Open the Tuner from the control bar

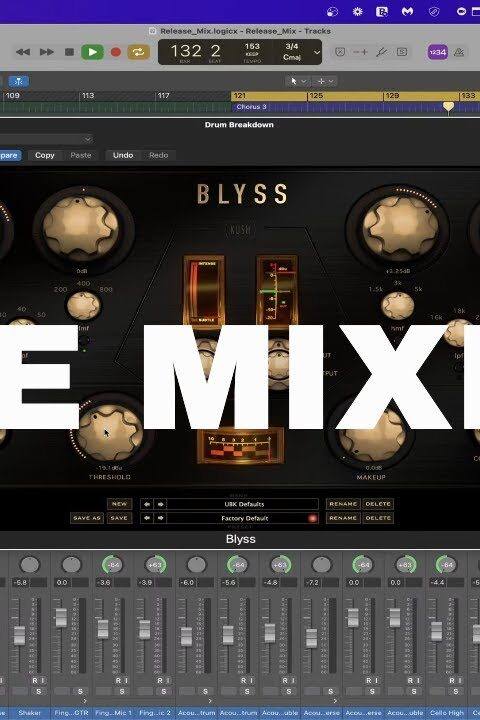point(381,52)
